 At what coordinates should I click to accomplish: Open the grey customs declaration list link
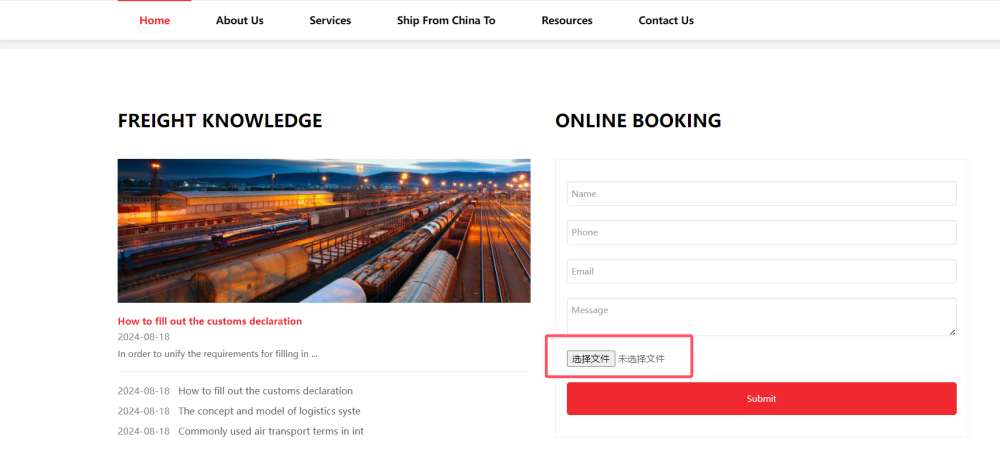[x=265, y=391]
